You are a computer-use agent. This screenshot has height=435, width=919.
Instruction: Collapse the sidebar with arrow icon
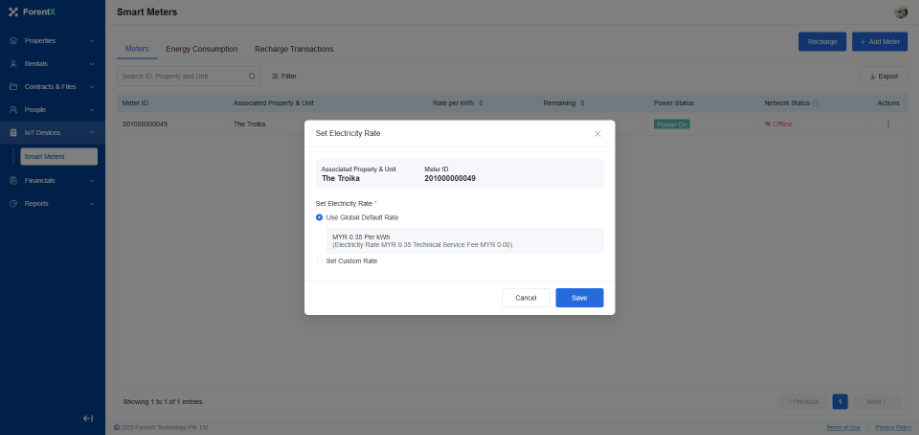88,418
